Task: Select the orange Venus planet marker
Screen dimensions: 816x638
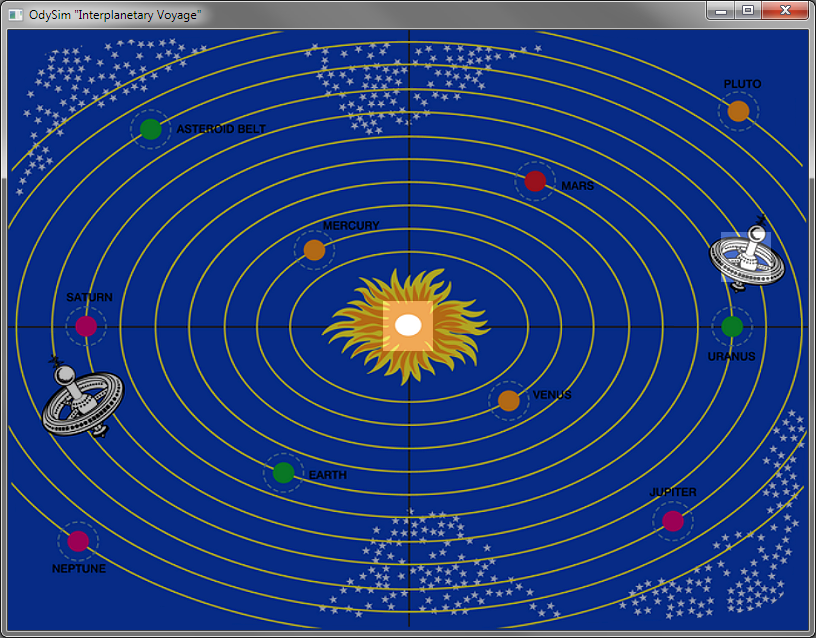Action: point(508,401)
